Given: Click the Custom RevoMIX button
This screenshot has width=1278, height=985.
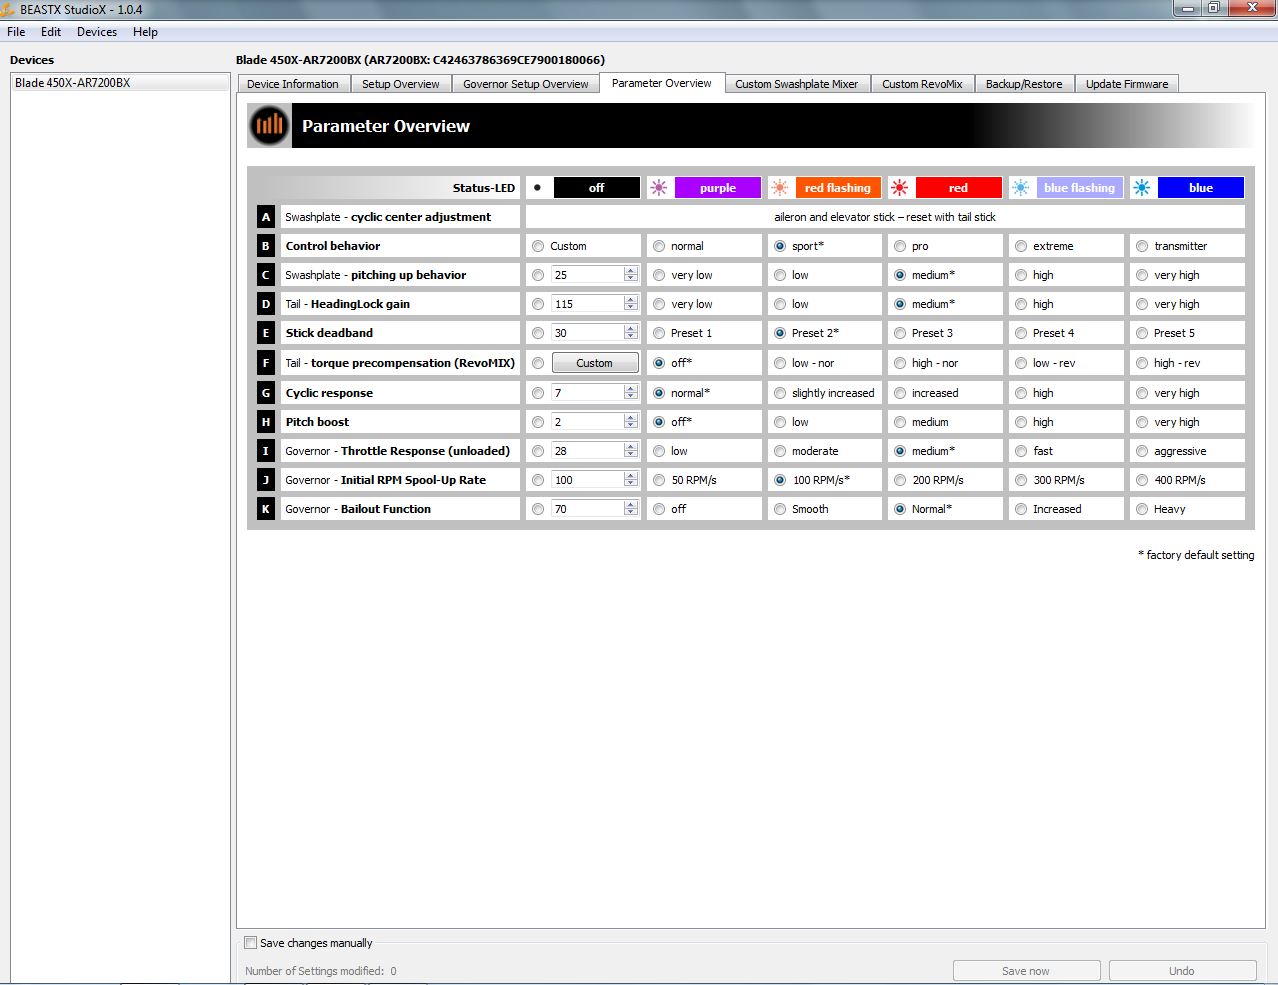Looking at the screenshot, I should click(x=595, y=363).
